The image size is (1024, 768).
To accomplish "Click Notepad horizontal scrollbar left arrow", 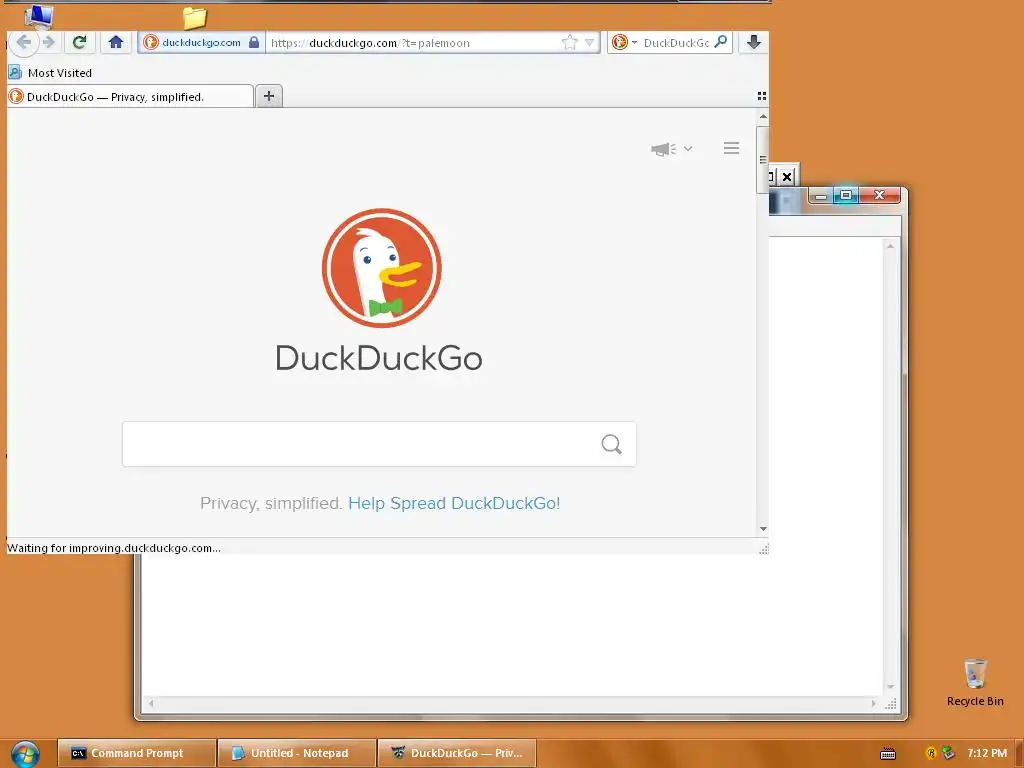I will pos(151,703).
